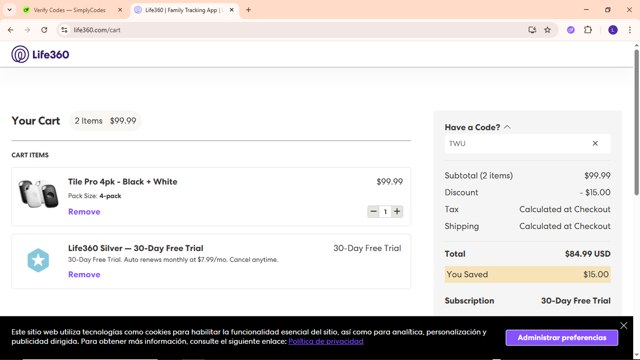Switch to the Verify Codes SimplyCodes tab
This screenshot has width=640, height=360.
pyautogui.click(x=69, y=10)
